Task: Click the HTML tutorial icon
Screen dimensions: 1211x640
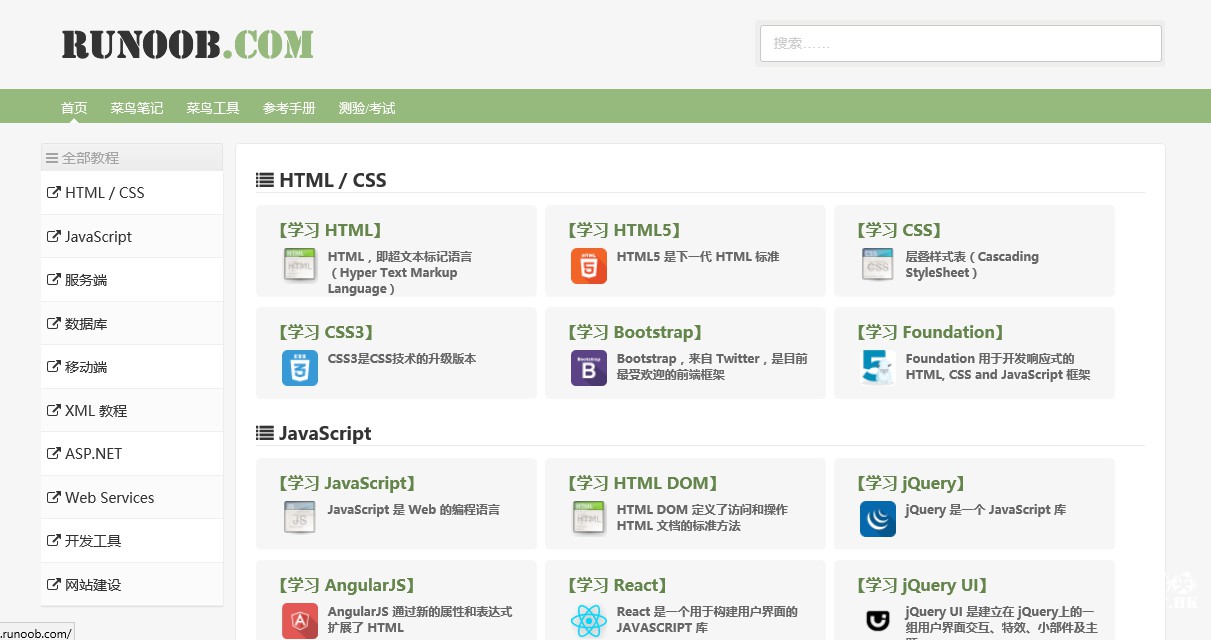Action: pyautogui.click(x=300, y=265)
